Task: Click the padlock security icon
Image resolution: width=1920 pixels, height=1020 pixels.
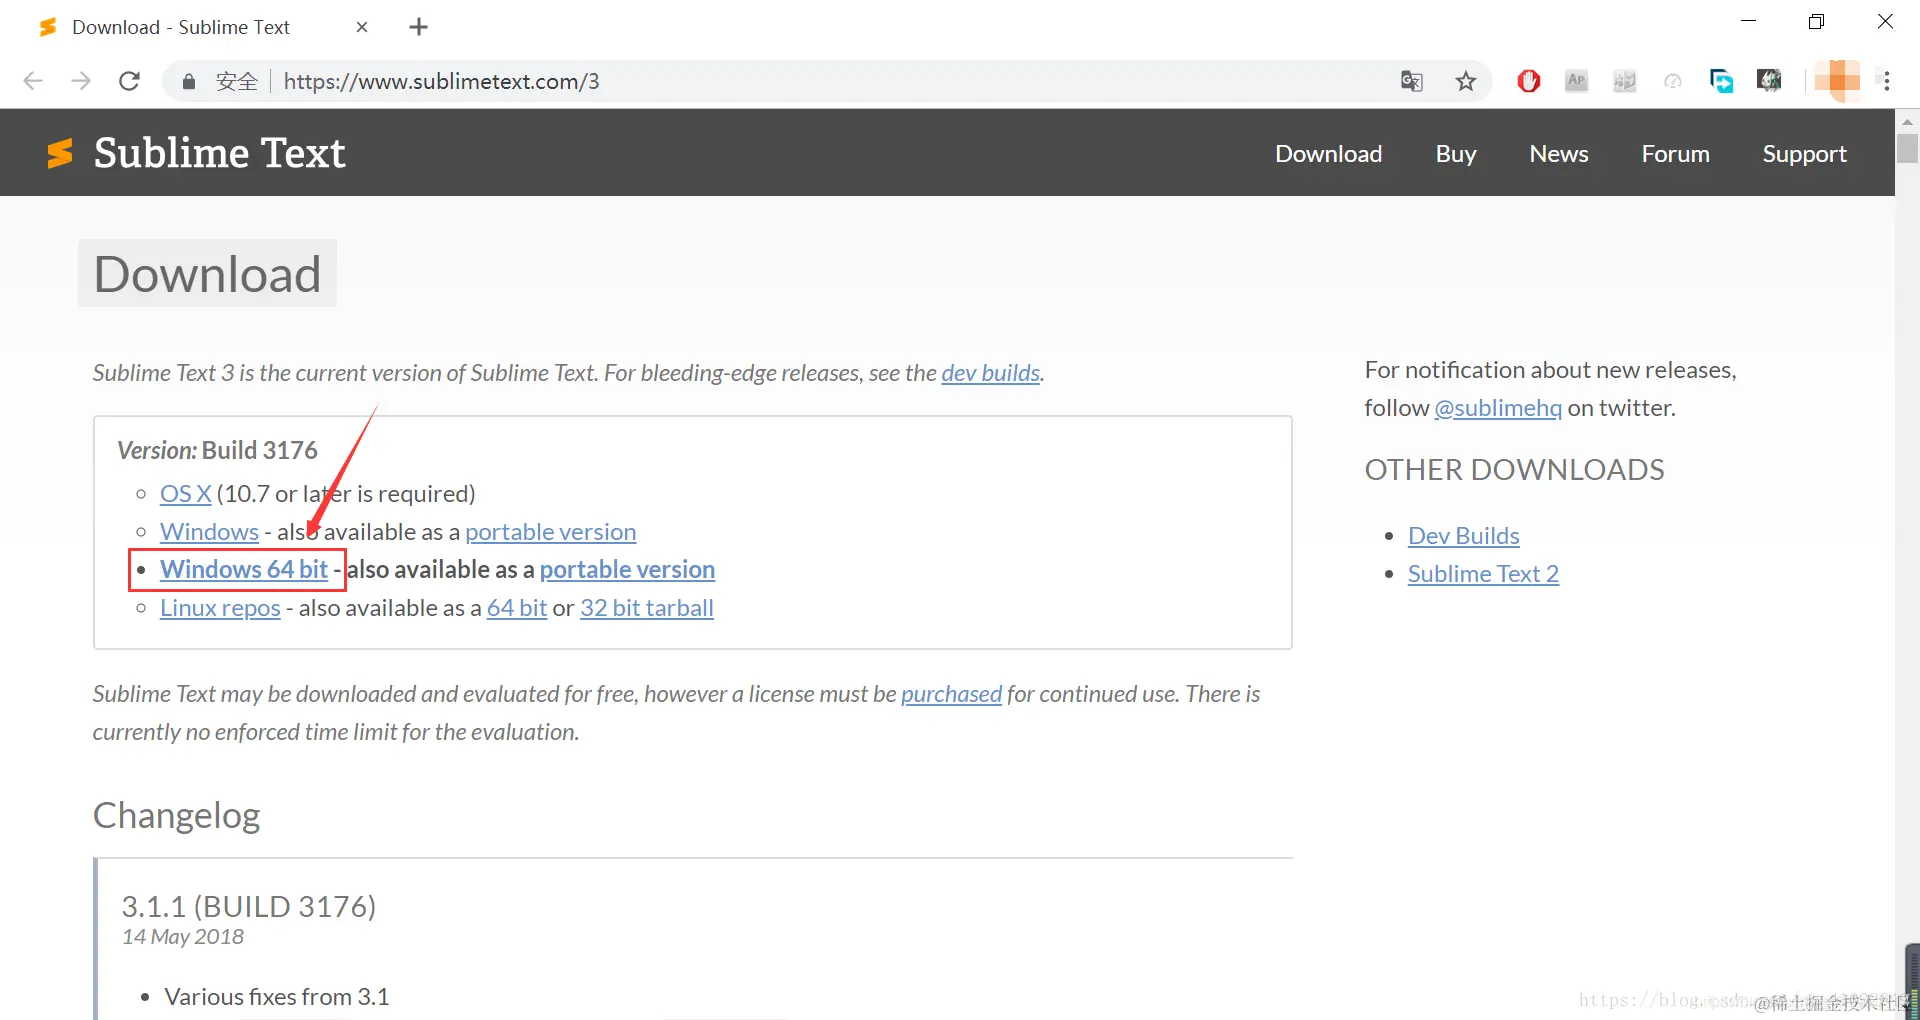Action: coord(188,81)
